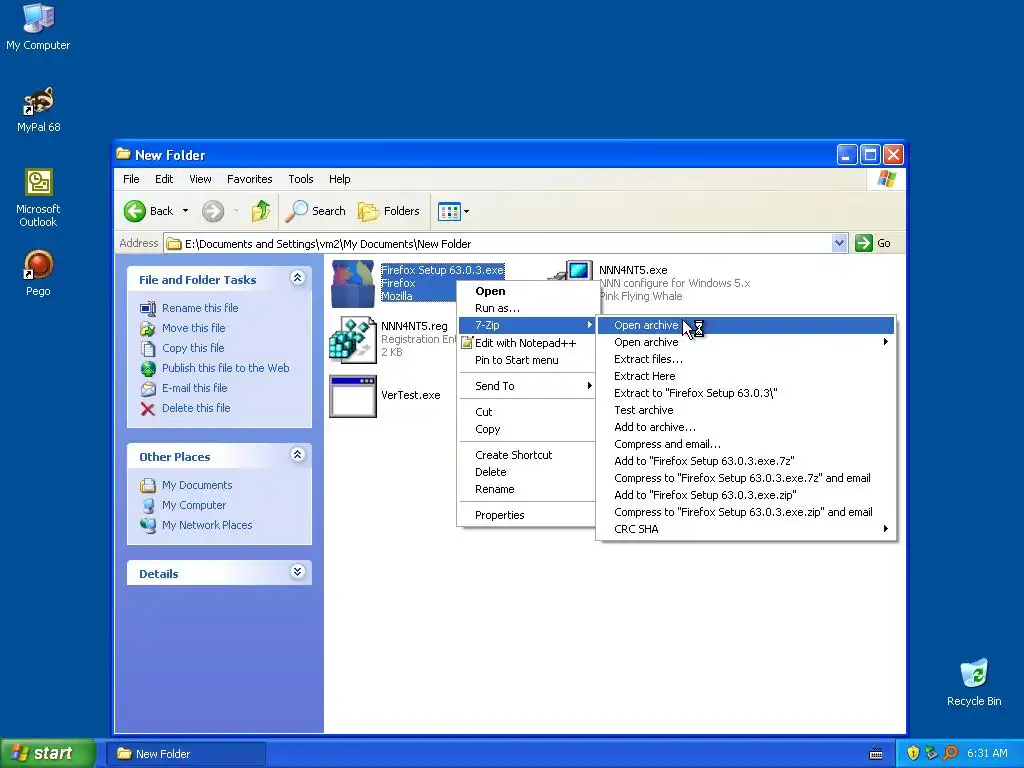This screenshot has height=768, width=1024.
Task: Toggle the Folders pane
Action: (389, 211)
